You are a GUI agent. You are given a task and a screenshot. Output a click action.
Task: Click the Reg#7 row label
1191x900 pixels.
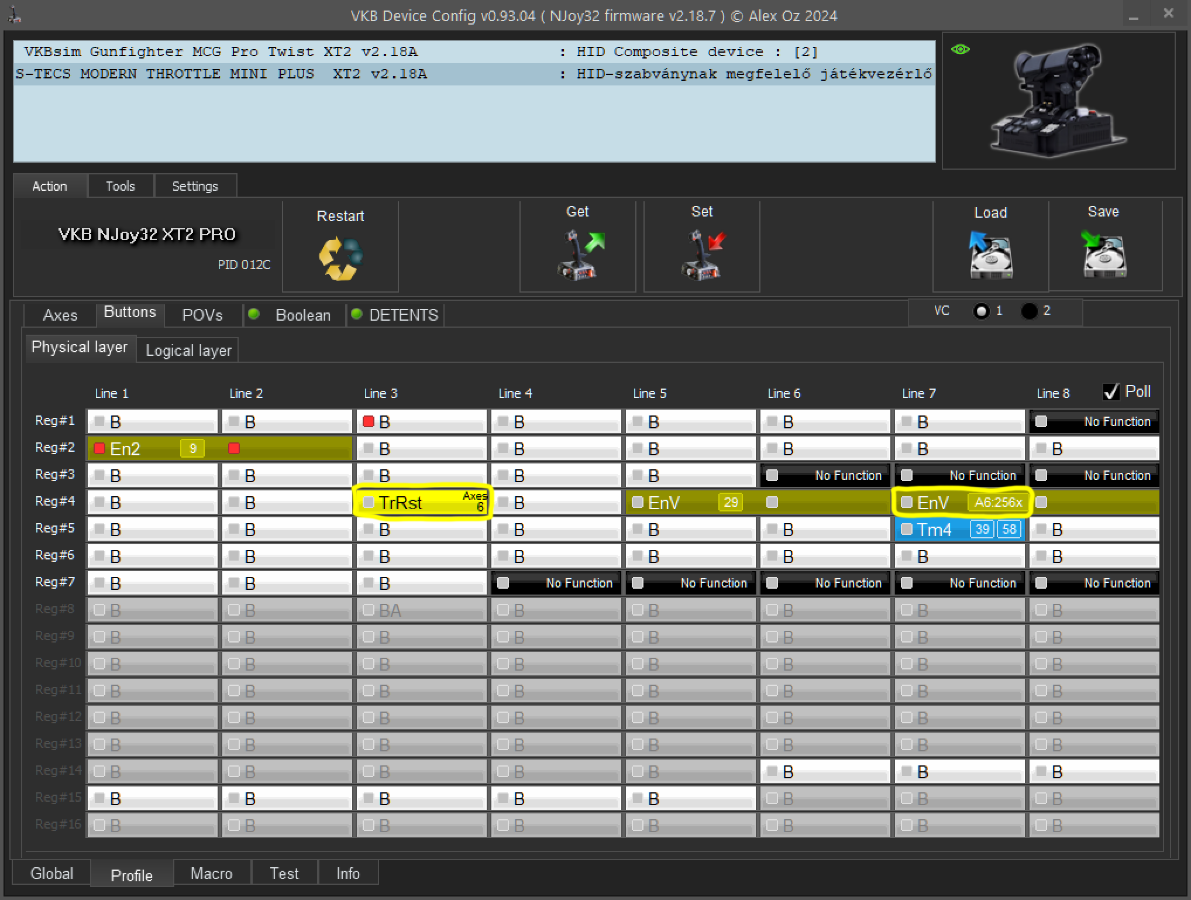coord(55,582)
